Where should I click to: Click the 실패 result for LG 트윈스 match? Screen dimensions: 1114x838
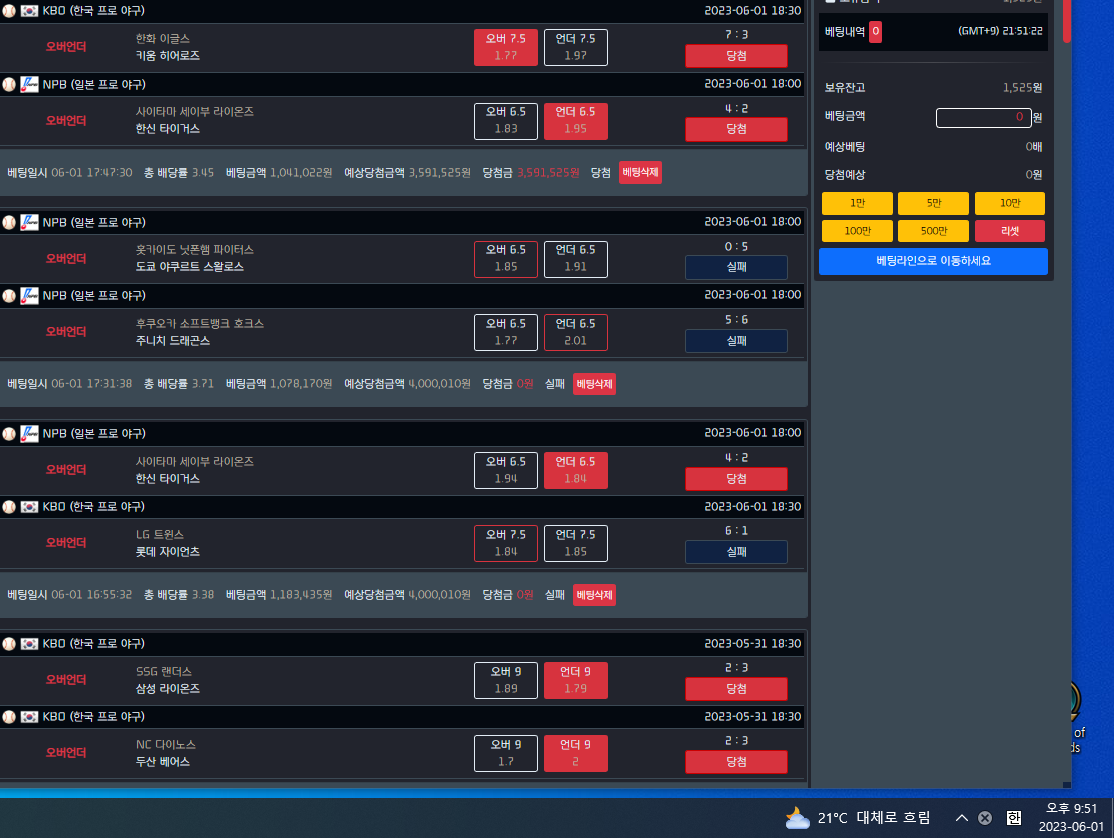[x=736, y=552]
